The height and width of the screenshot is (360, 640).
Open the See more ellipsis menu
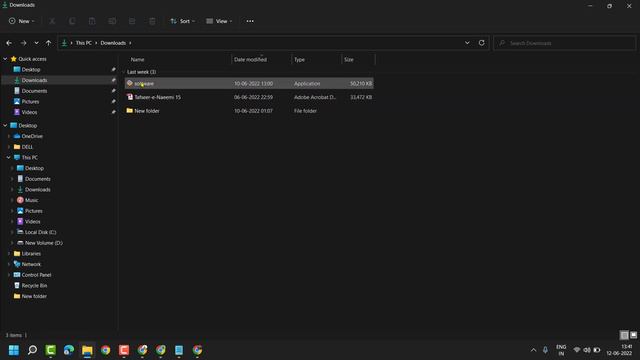tap(250, 21)
